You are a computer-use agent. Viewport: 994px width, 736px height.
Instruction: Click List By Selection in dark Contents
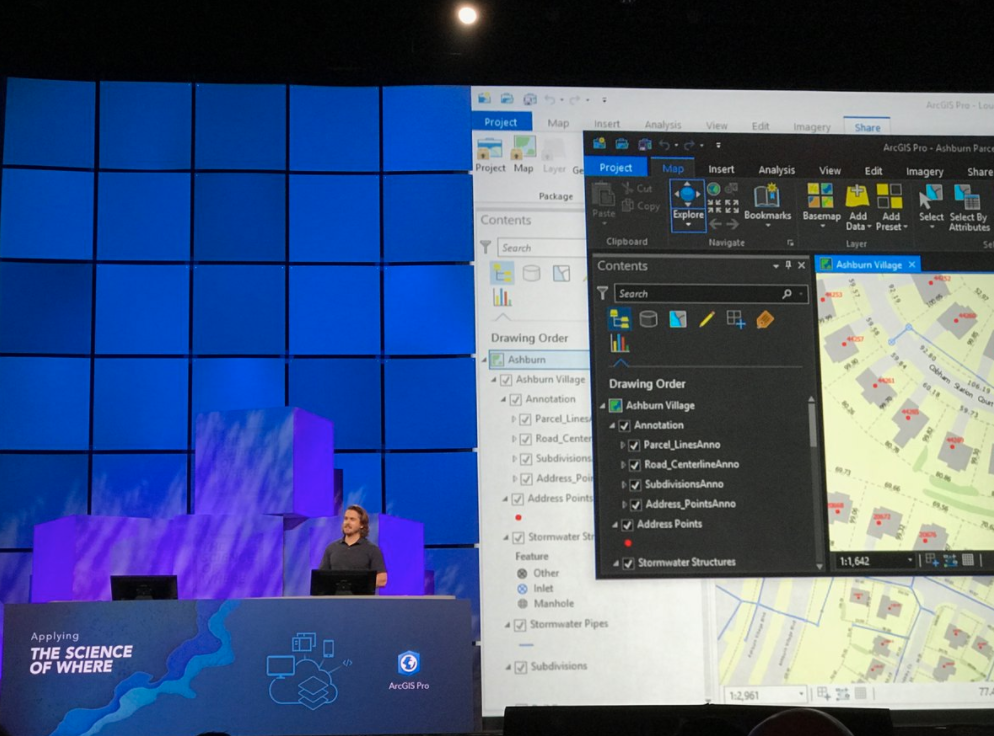coord(678,319)
